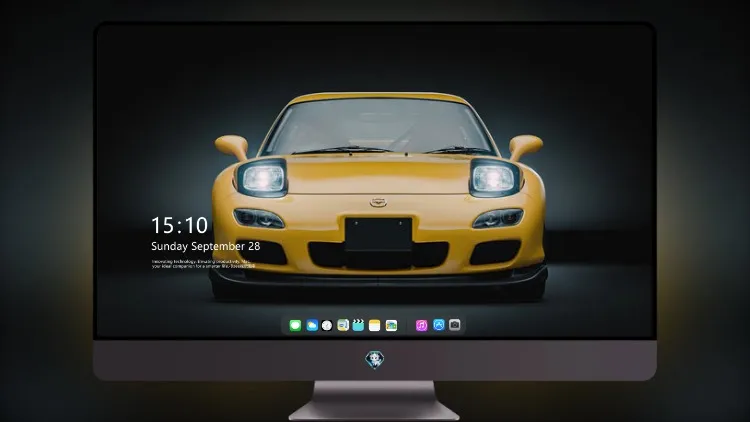This screenshot has width=750, height=422.
Task: Open the Maps app in the dock
Action: [343, 325]
